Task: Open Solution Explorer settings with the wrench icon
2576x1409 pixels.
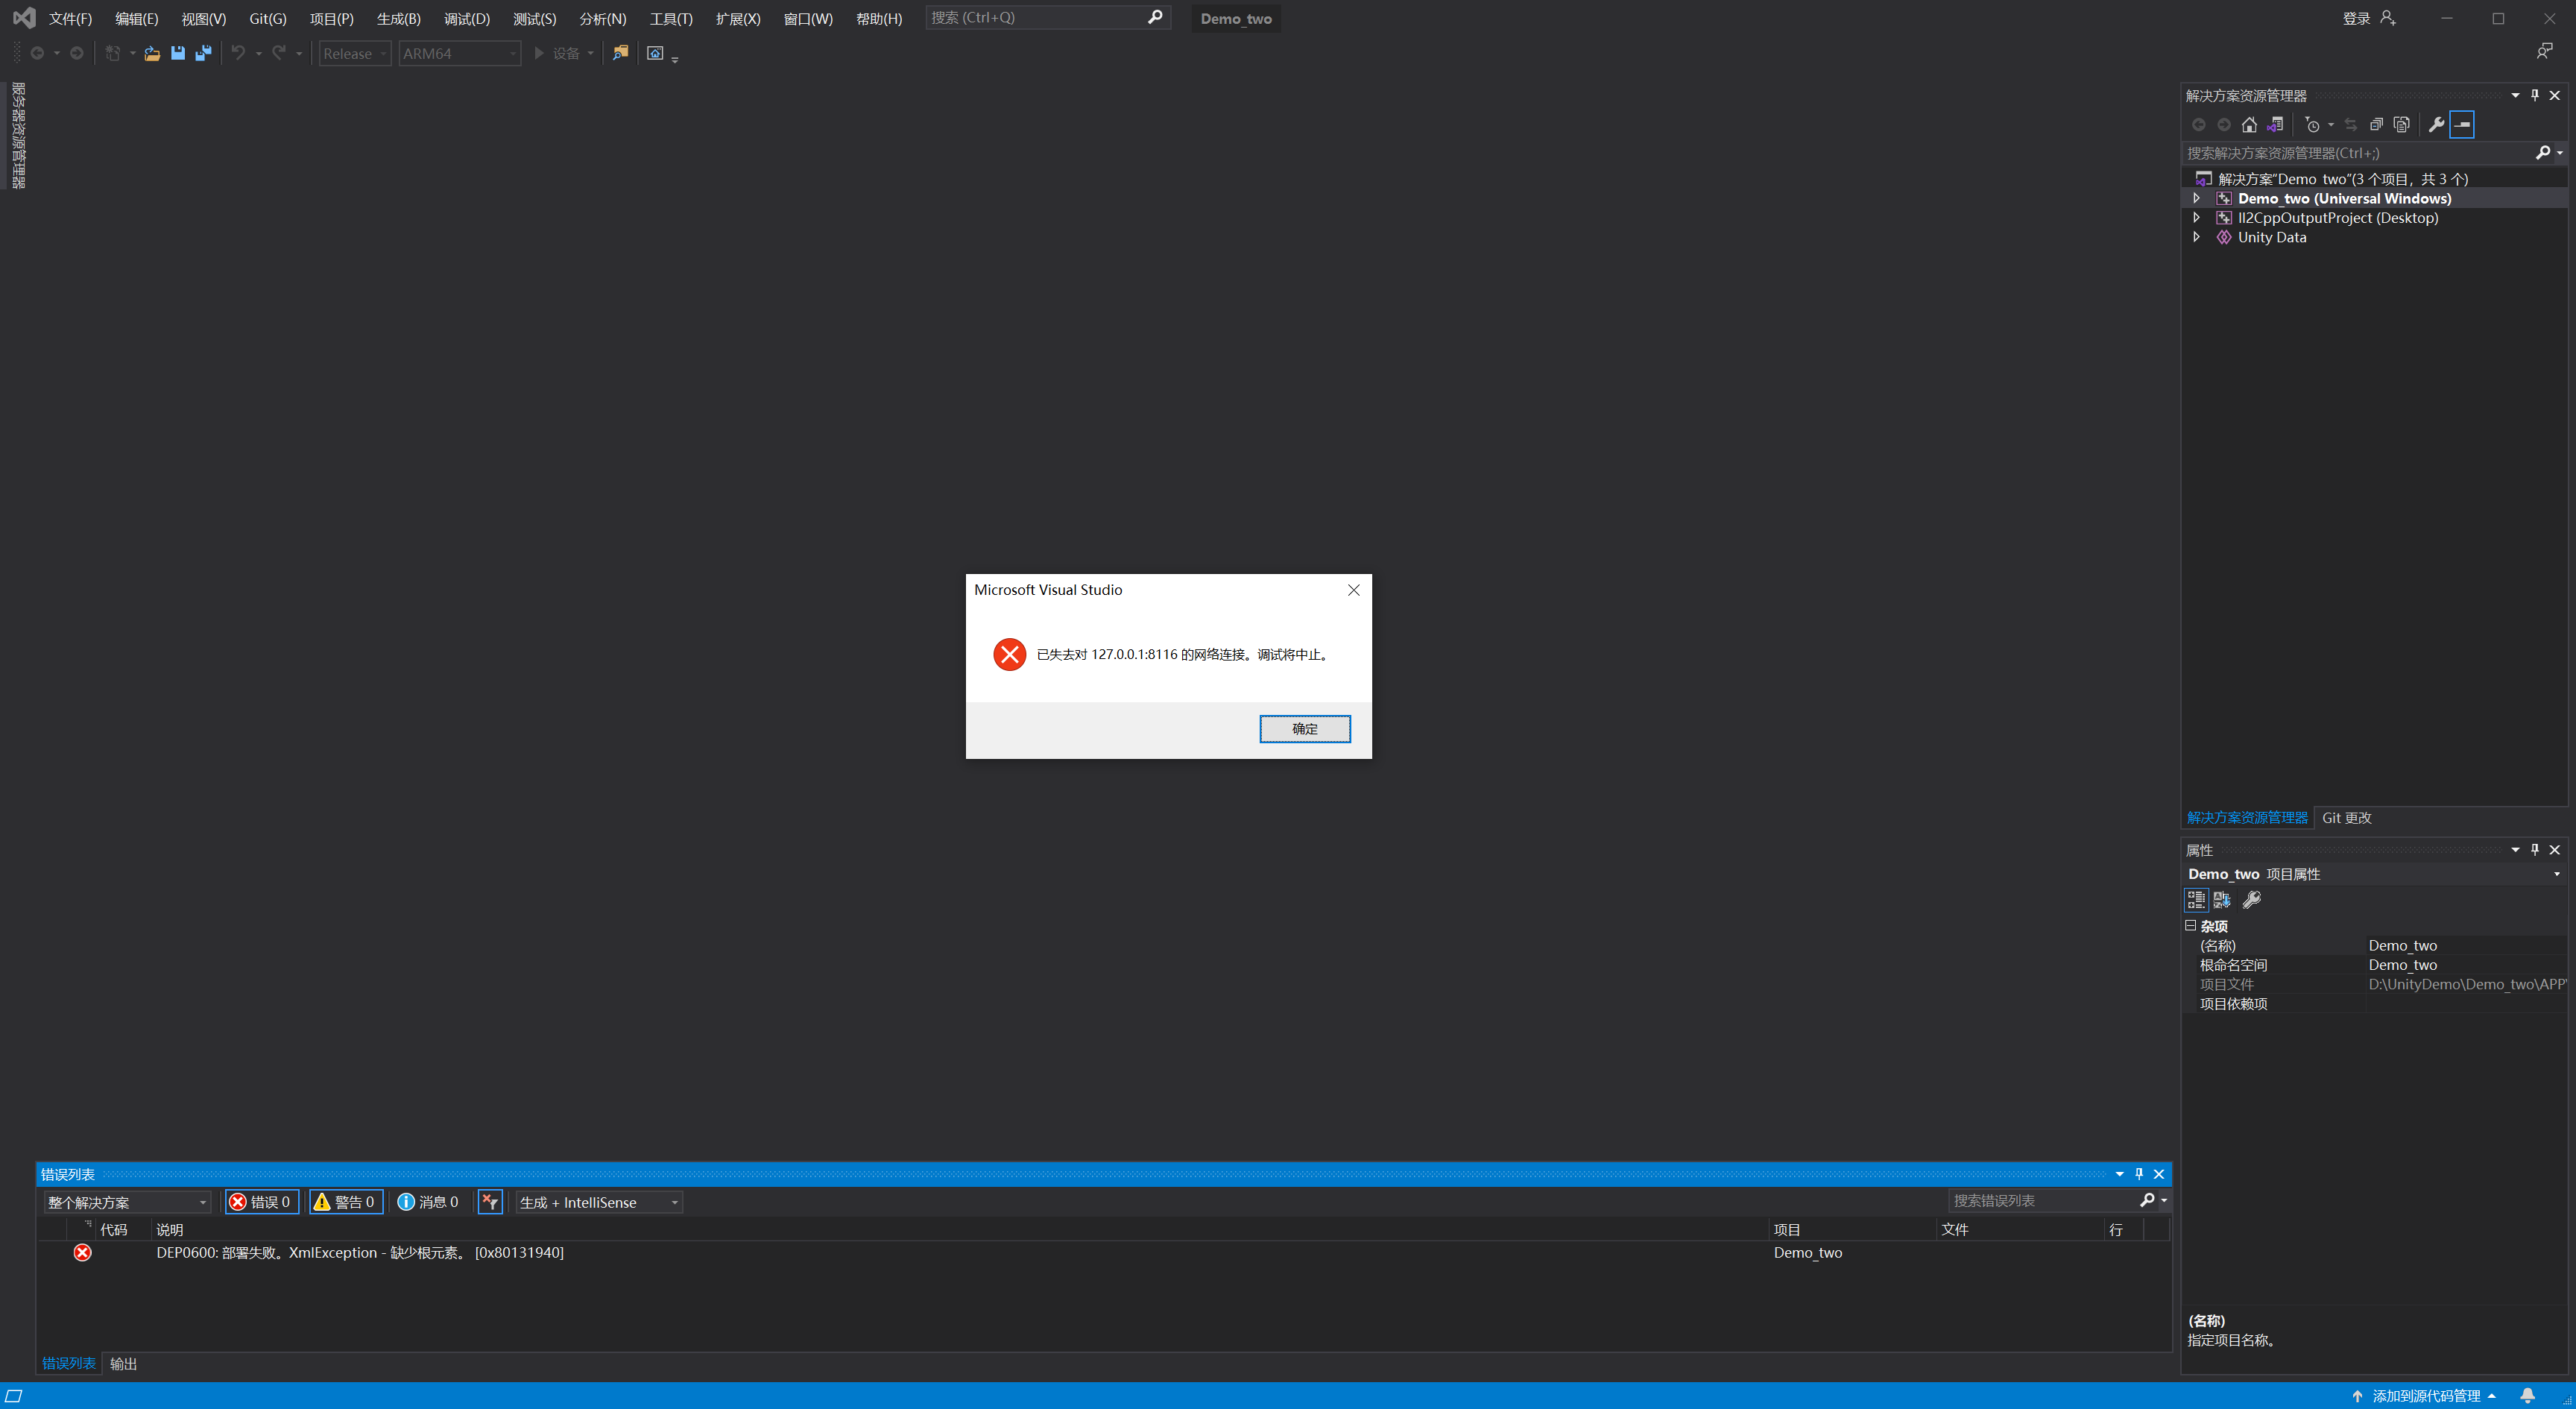Action: [x=2435, y=124]
